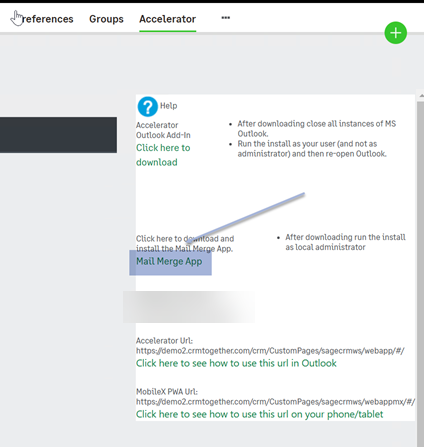
Task: Click the MobileX PWA Url address text
Action: (x=275, y=402)
